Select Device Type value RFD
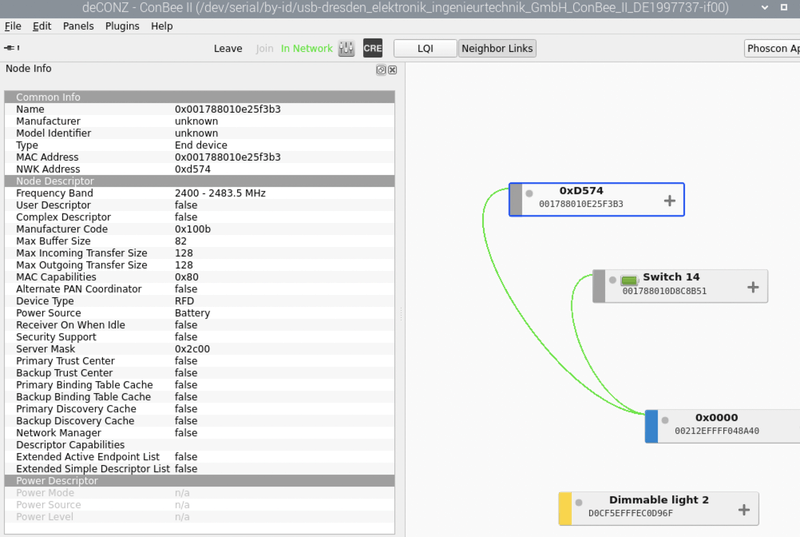This screenshot has height=537, width=800. click(184, 301)
